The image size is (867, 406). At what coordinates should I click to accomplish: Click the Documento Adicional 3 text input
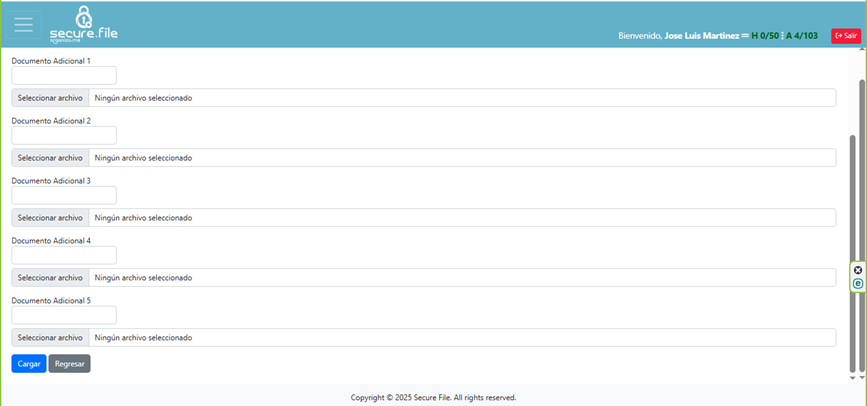point(64,195)
